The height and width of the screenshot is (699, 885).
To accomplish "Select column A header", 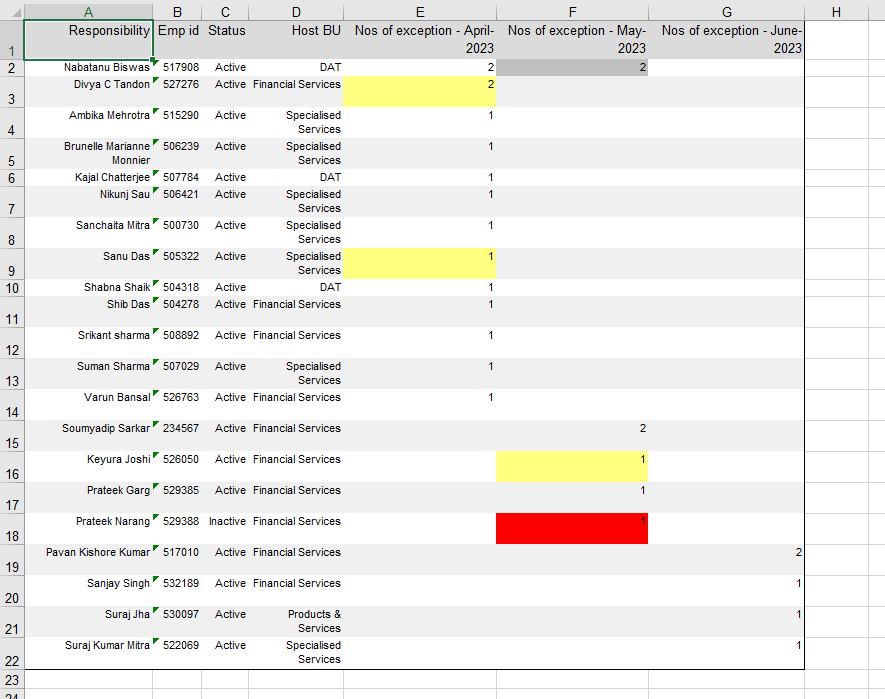I will pos(88,12).
